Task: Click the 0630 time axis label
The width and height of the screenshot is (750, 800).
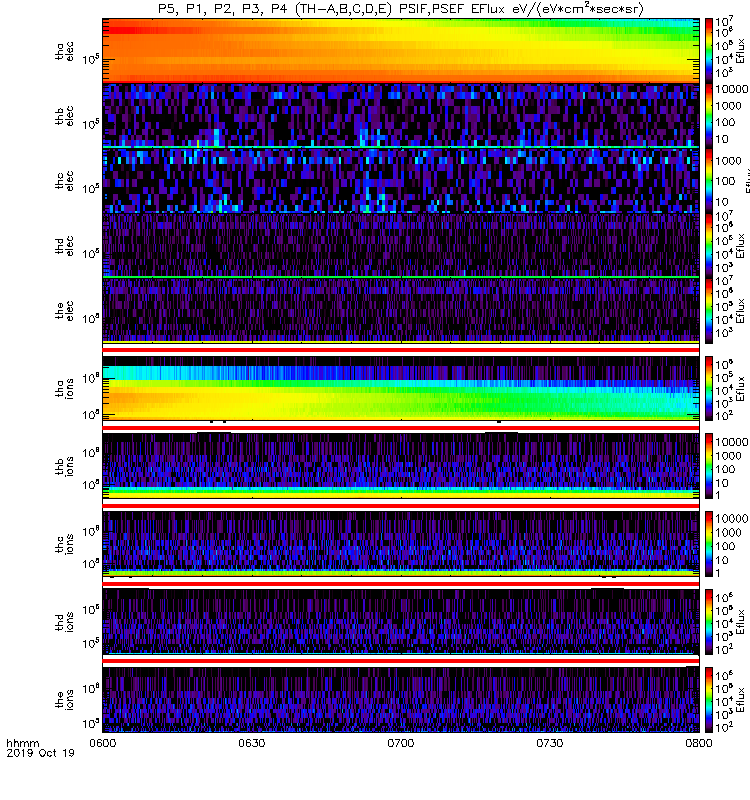Action: [x=252, y=743]
